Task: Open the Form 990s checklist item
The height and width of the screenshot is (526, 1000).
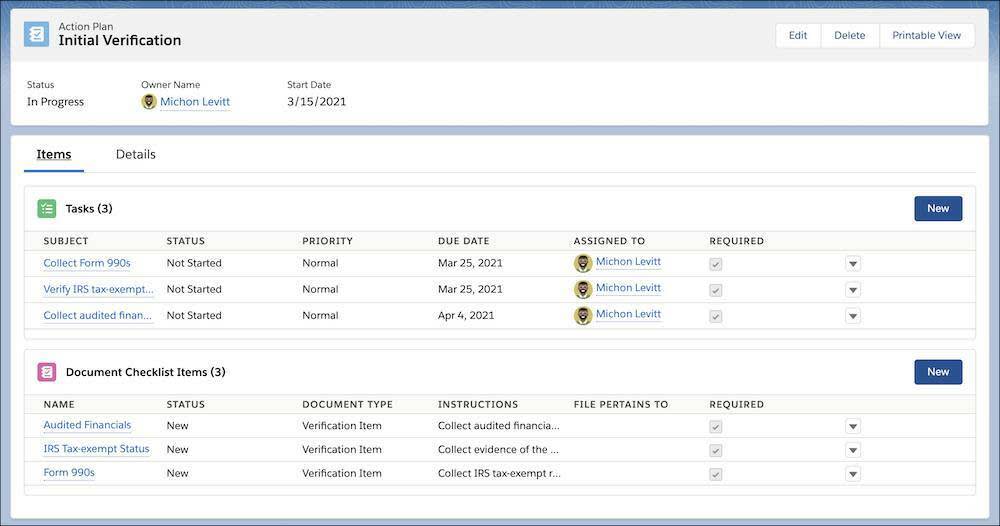Action: (x=69, y=472)
